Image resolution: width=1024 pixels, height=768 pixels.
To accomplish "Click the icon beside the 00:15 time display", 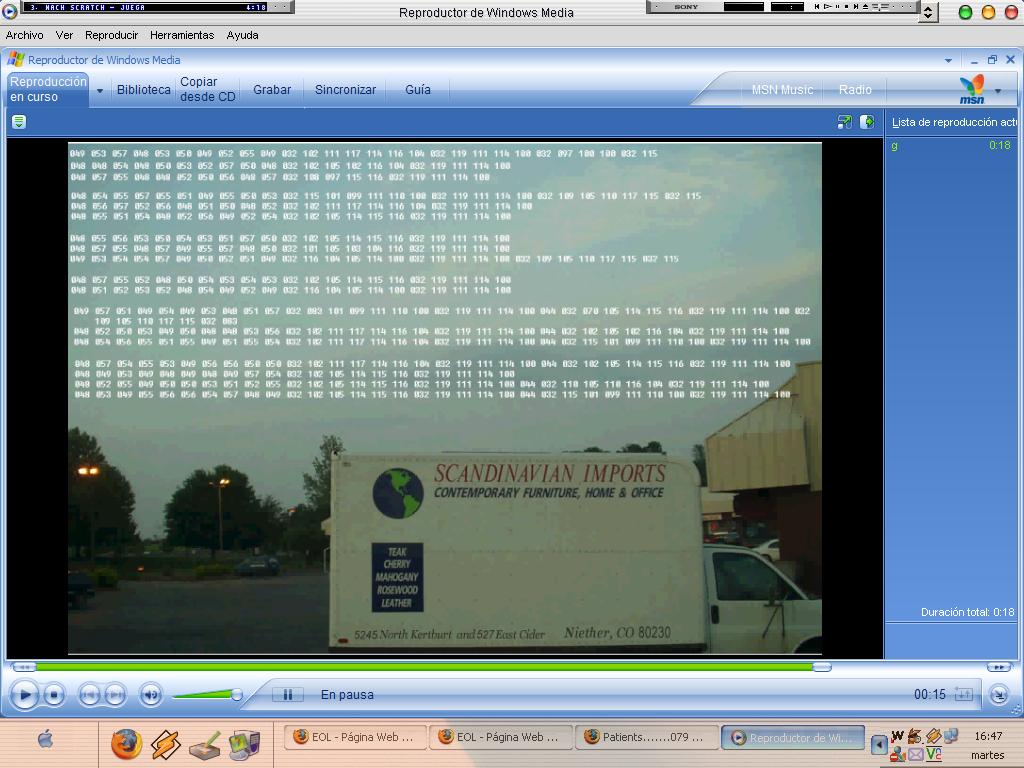I will [963, 694].
